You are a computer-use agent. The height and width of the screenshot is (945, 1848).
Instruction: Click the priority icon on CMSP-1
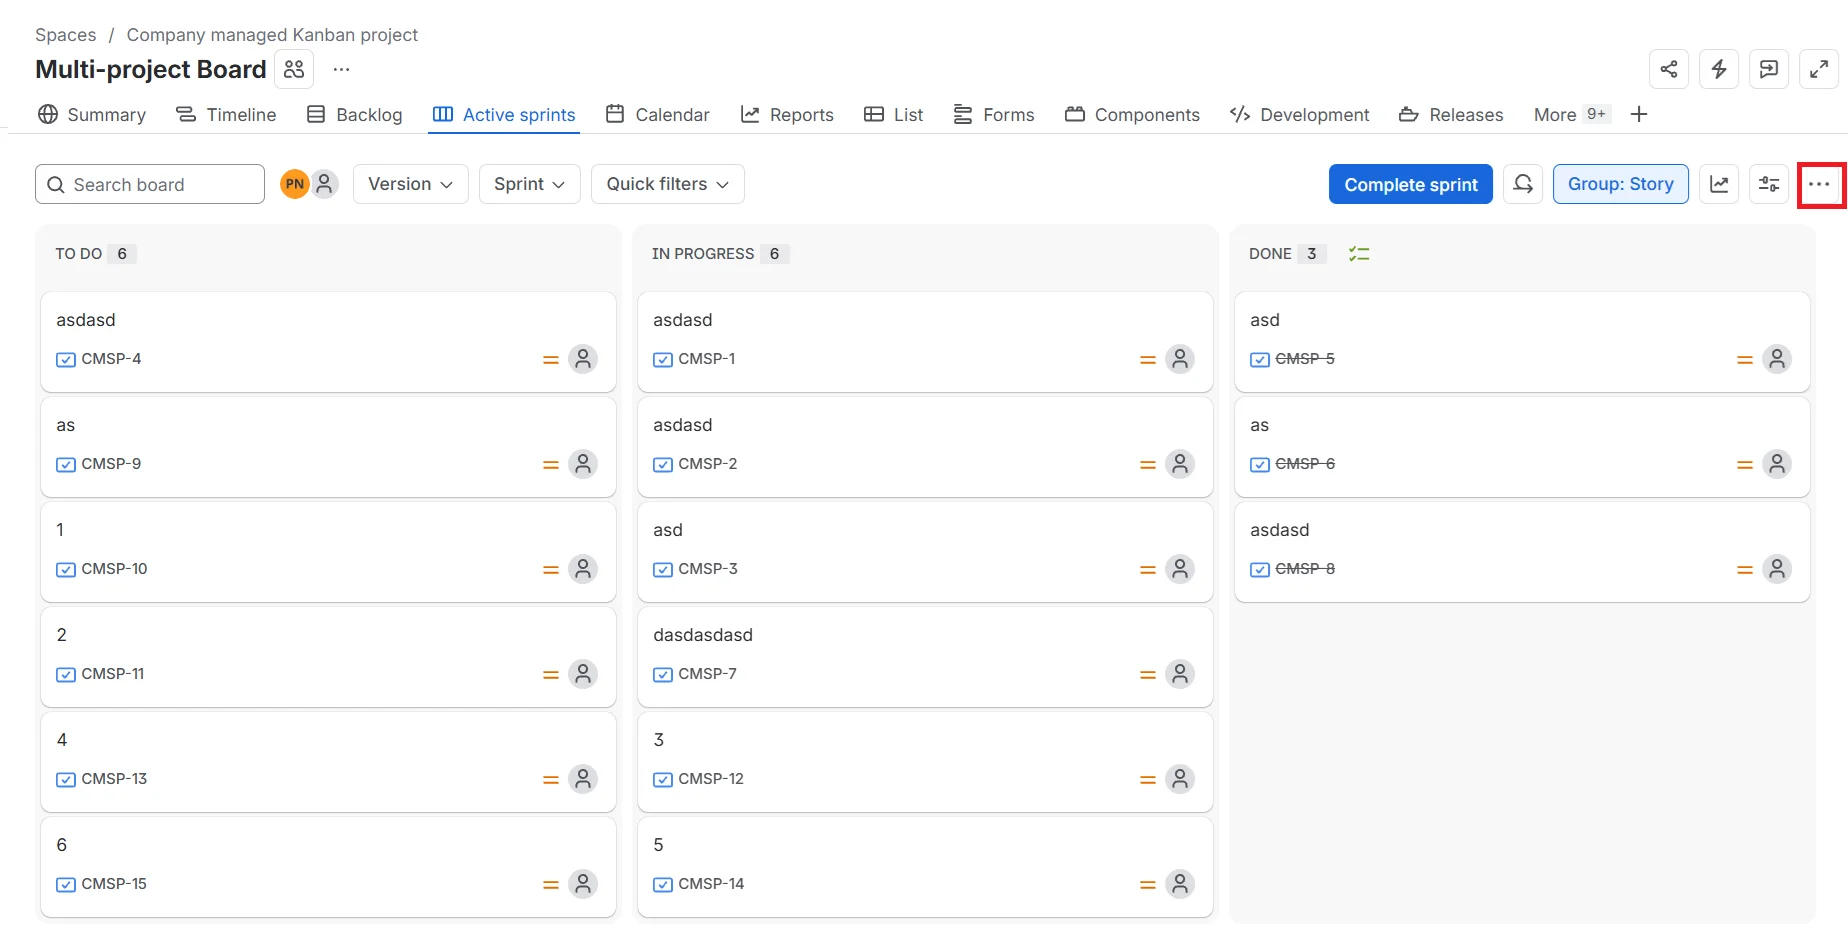1148,360
